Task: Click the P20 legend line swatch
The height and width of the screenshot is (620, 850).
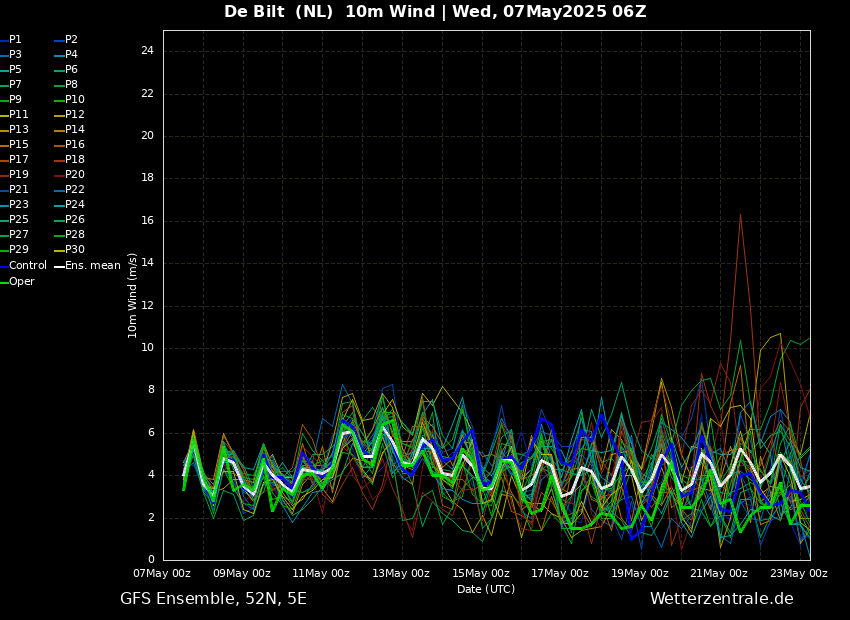Action: click(x=58, y=175)
